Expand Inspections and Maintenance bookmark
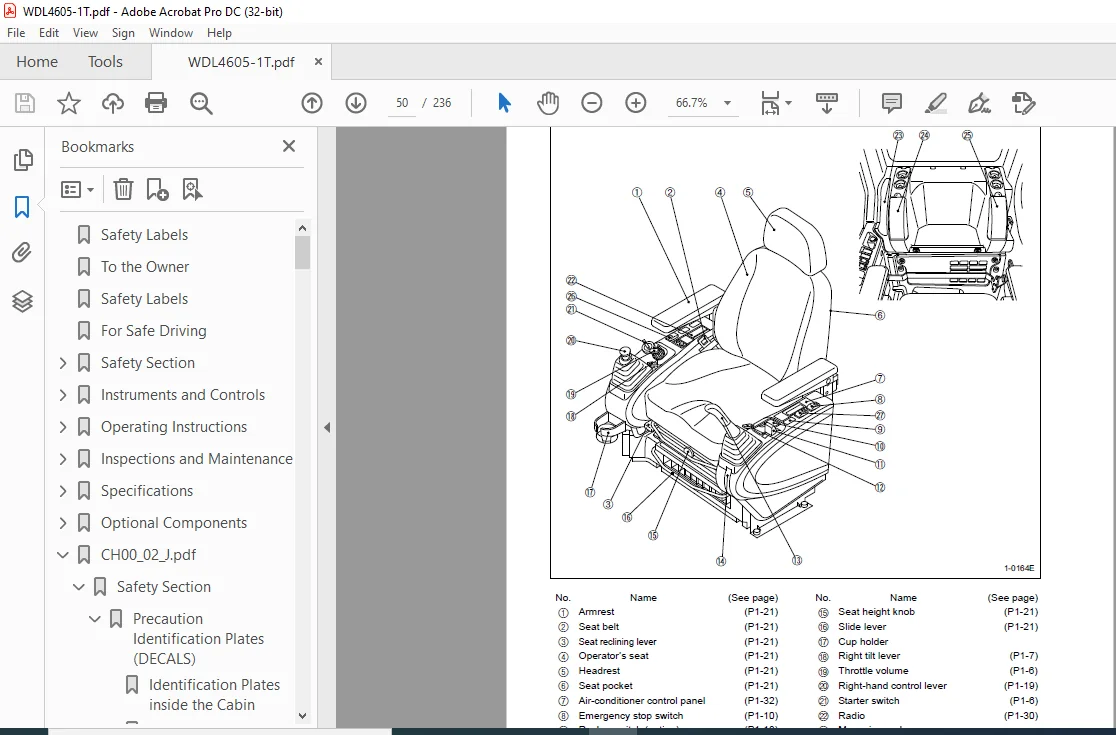 point(63,459)
